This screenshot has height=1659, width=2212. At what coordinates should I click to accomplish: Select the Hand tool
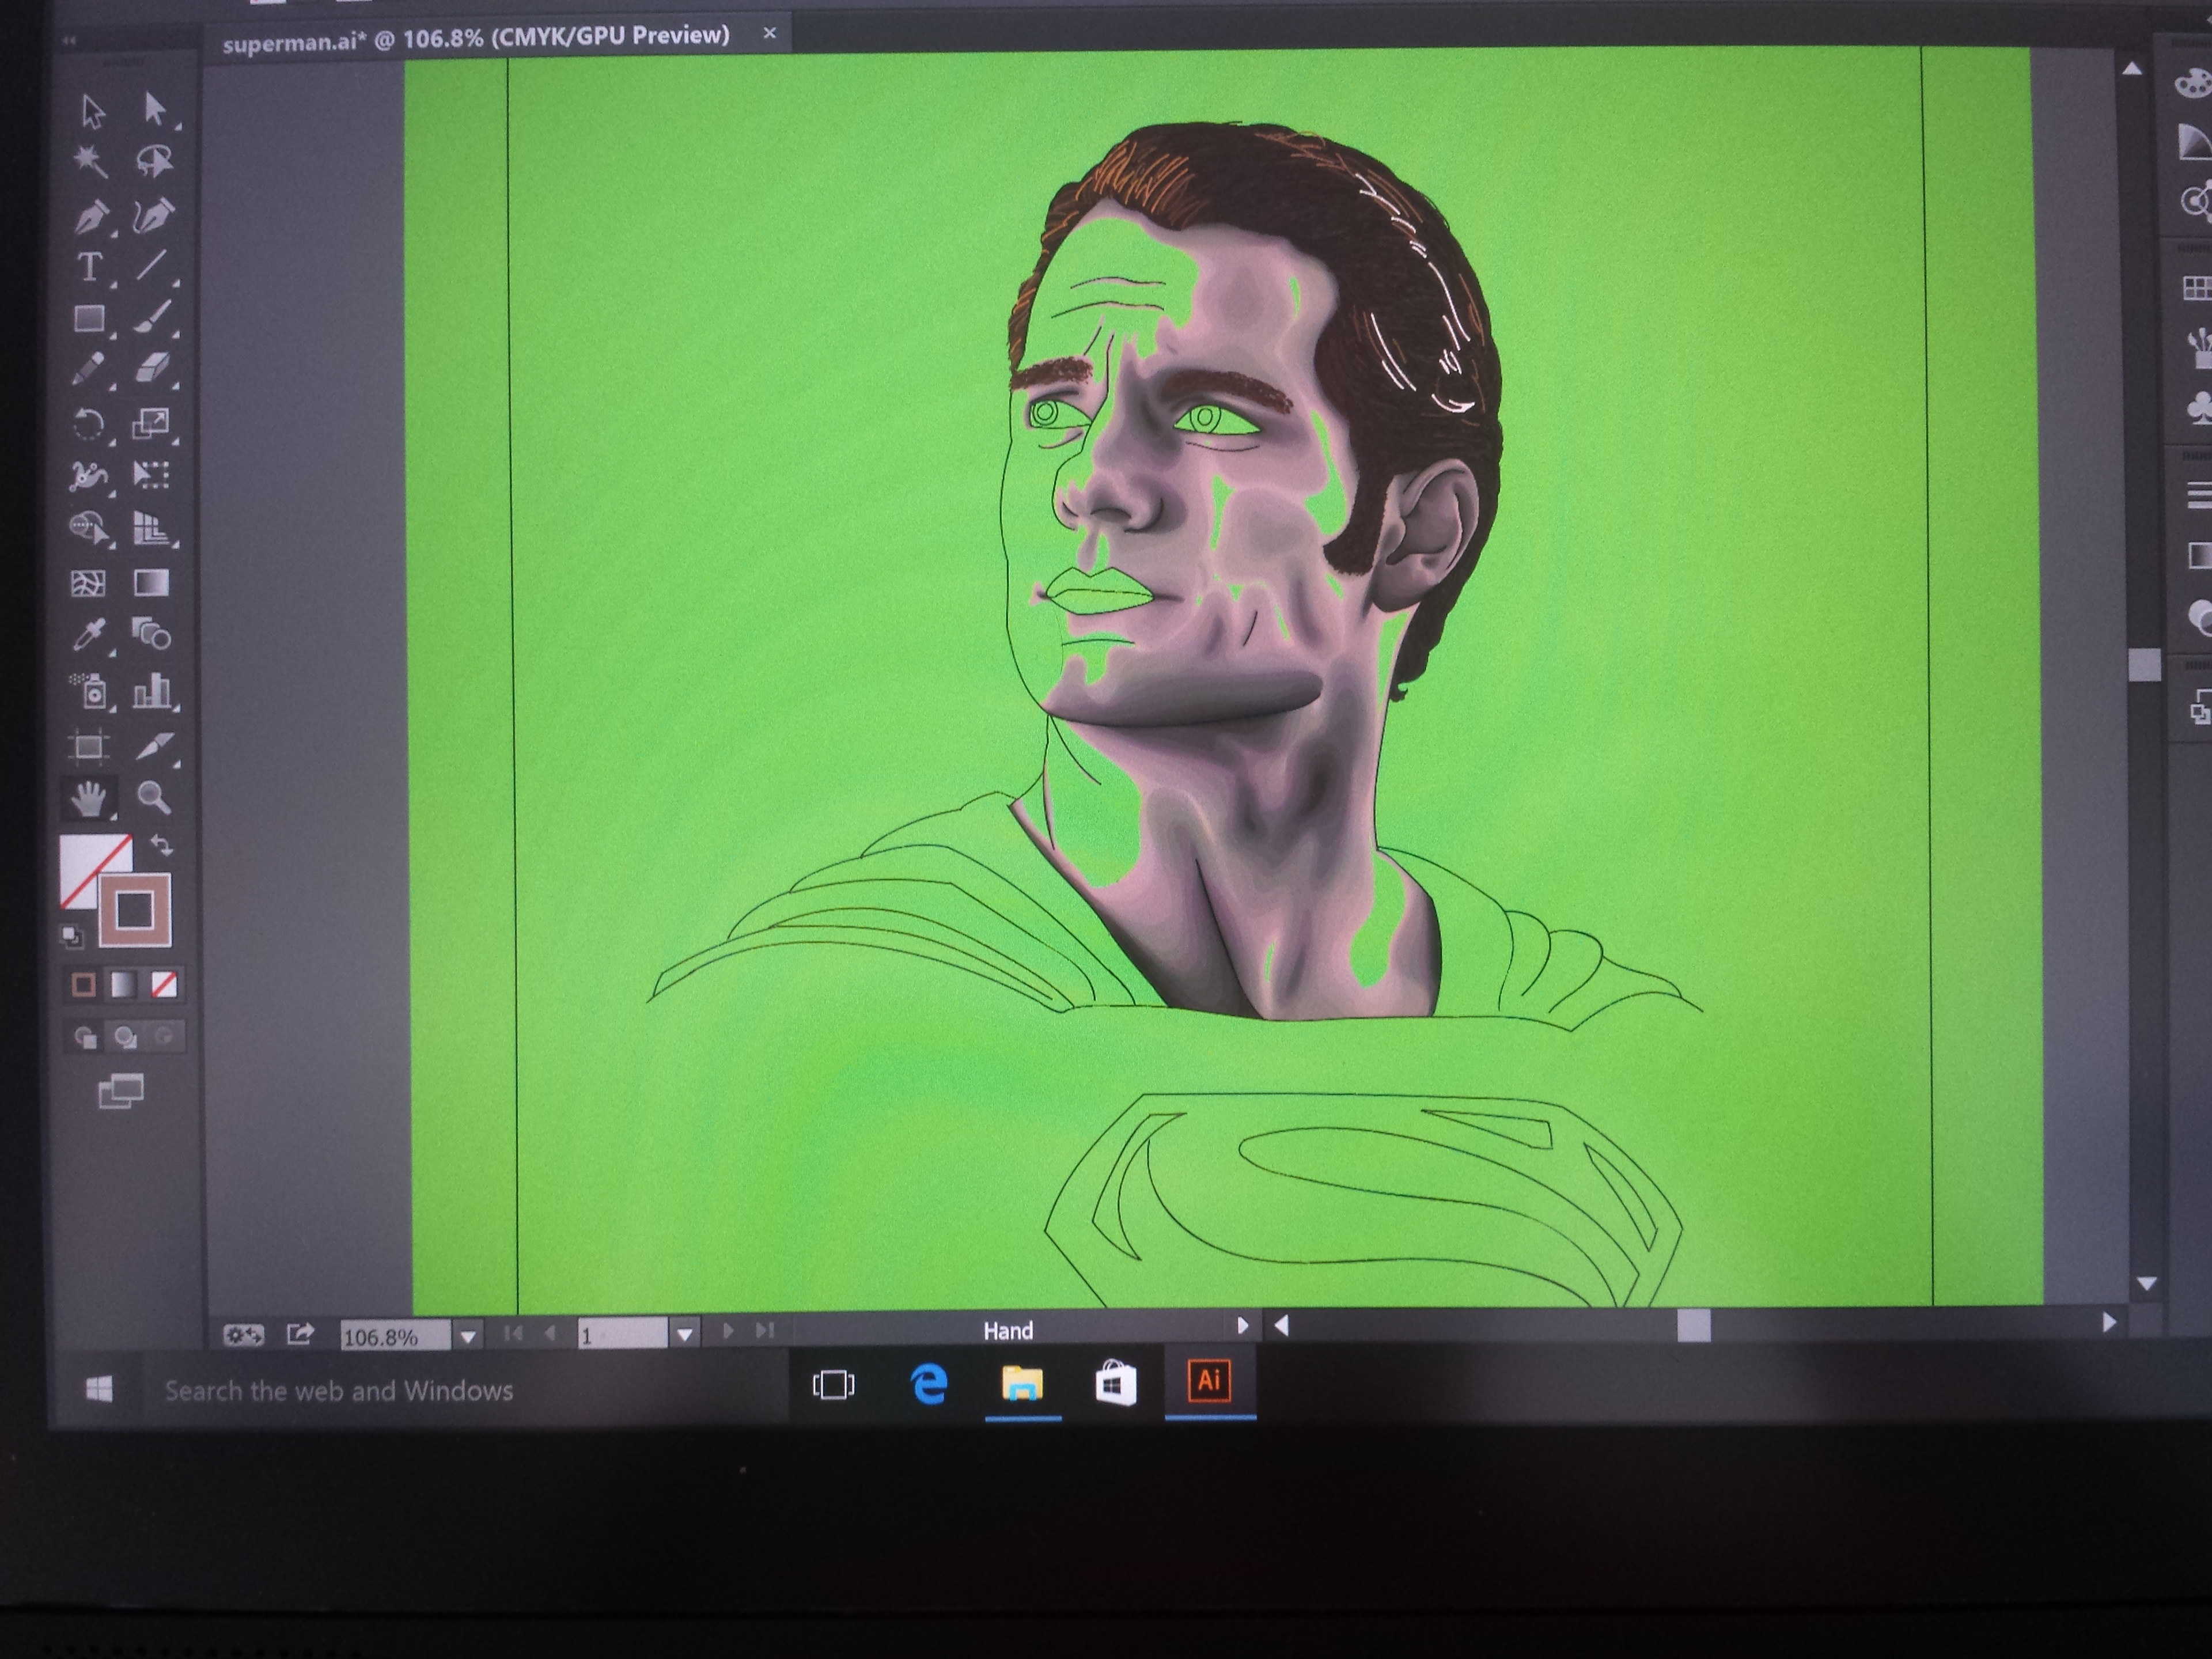point(89,799)
